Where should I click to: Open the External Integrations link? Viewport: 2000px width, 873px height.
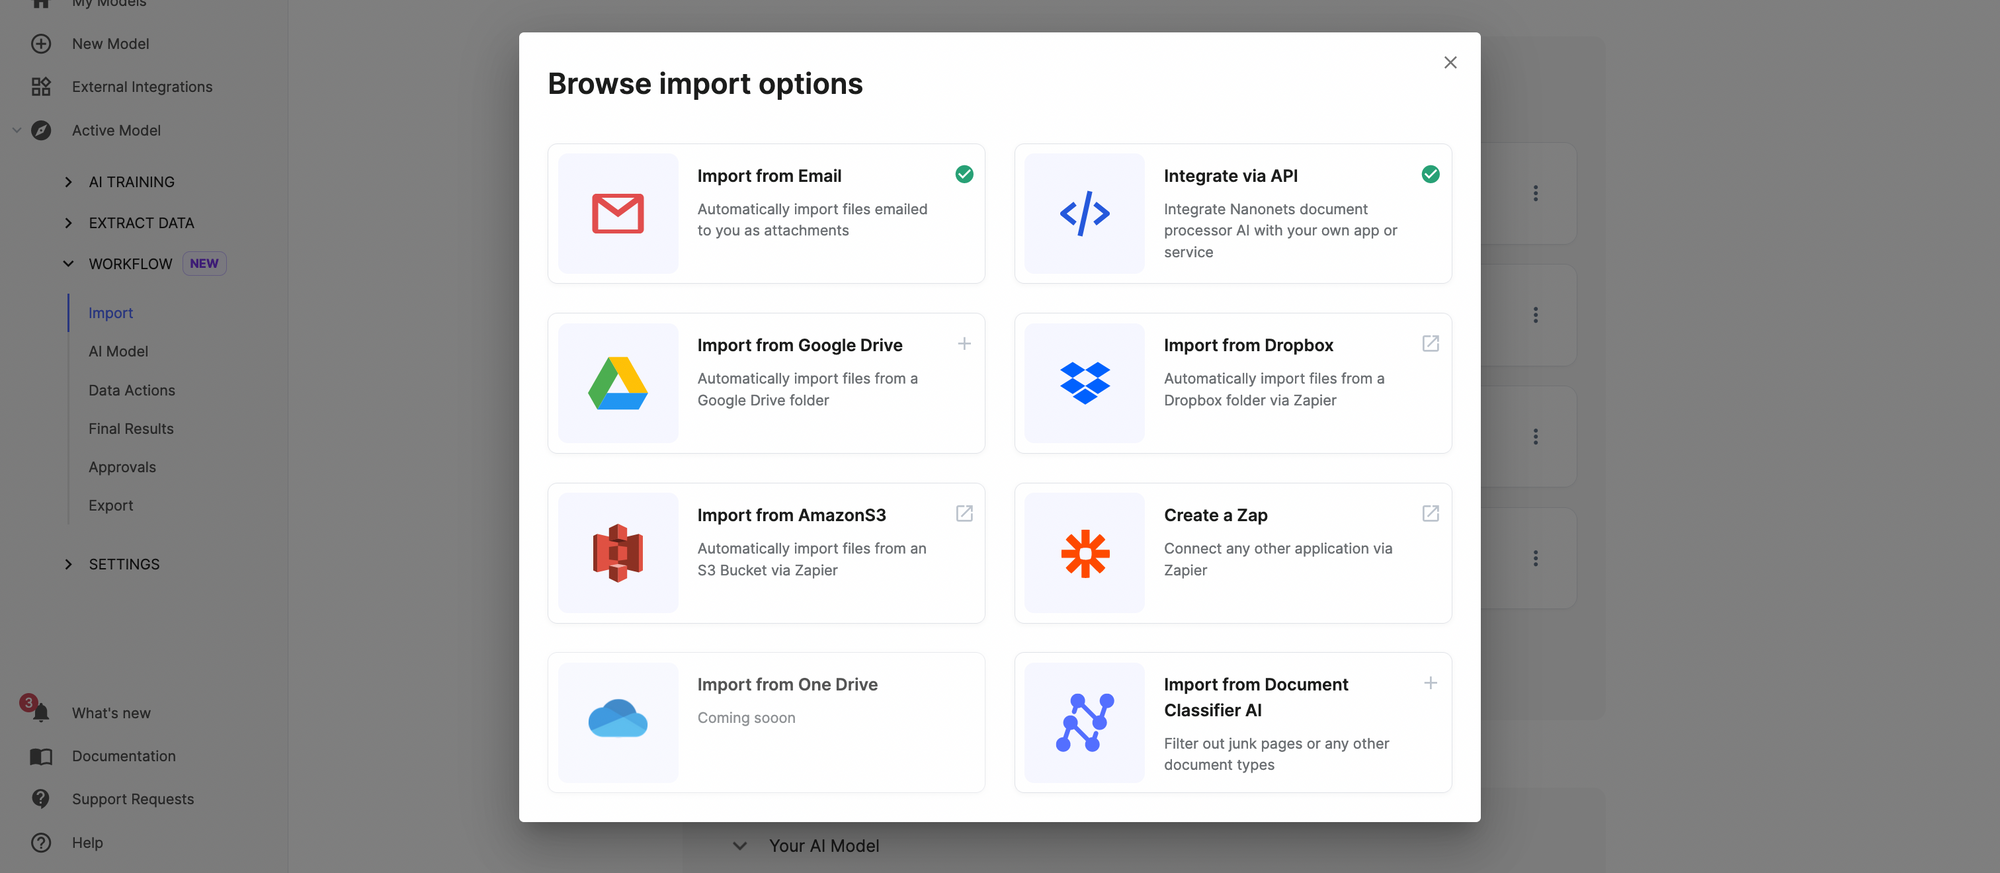(x=142, y=87)
